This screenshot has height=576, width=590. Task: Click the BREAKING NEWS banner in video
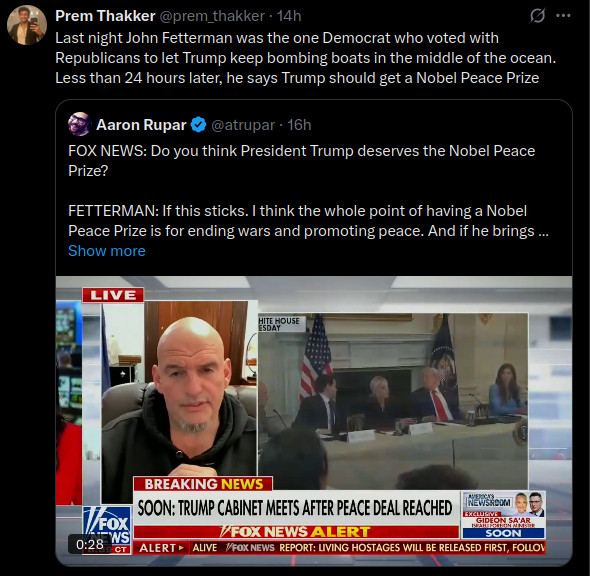click(x=203, y=484)
